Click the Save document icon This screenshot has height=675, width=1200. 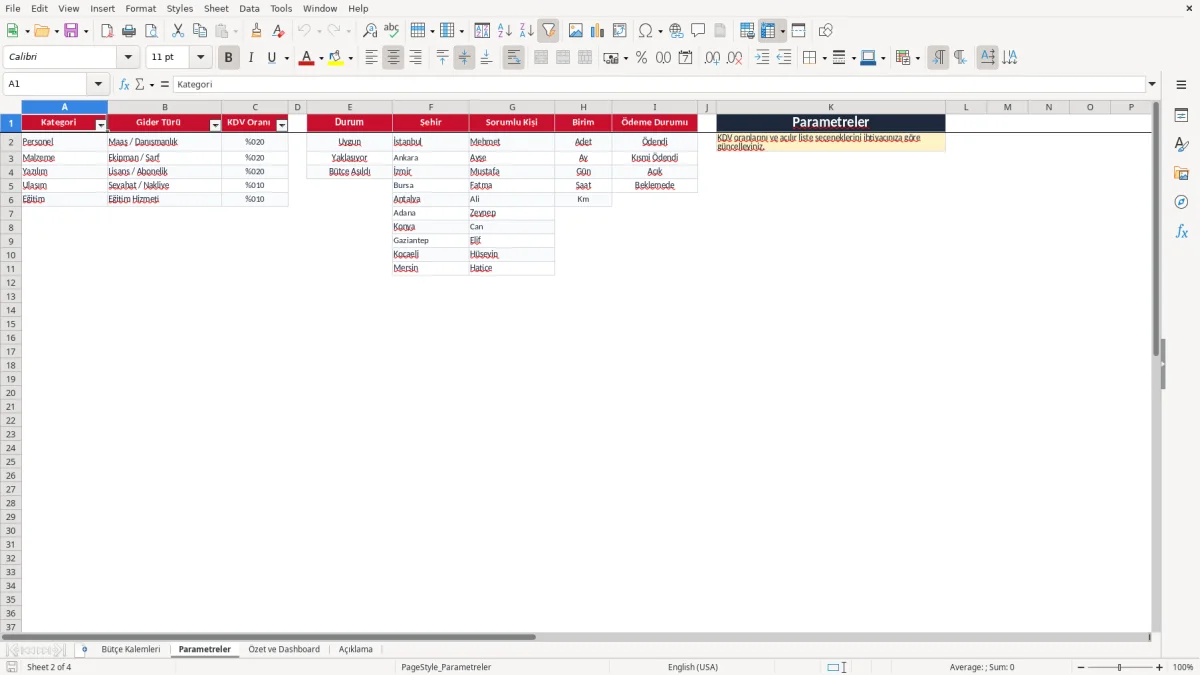(71, 31)
